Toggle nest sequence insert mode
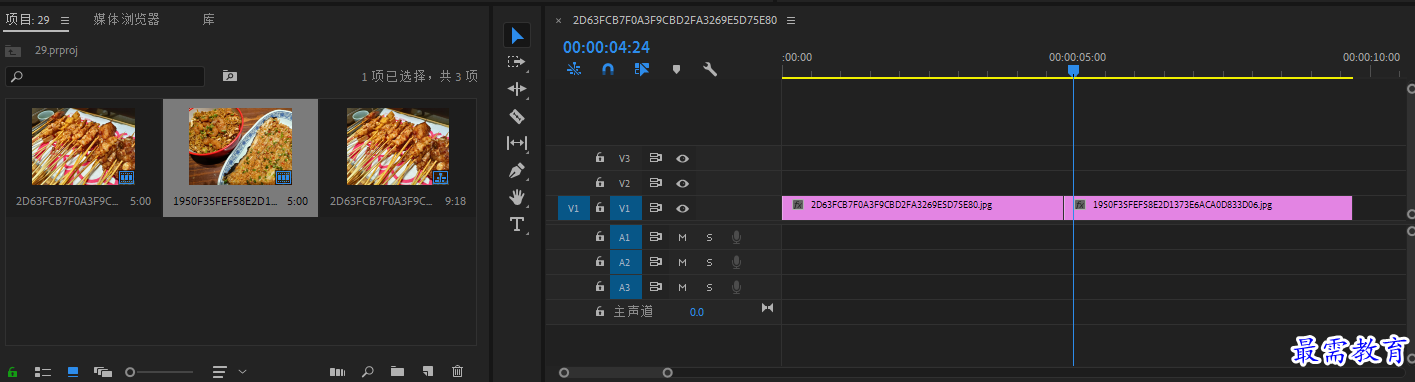Screen dimensions: 1415x382 click(574, 69)
